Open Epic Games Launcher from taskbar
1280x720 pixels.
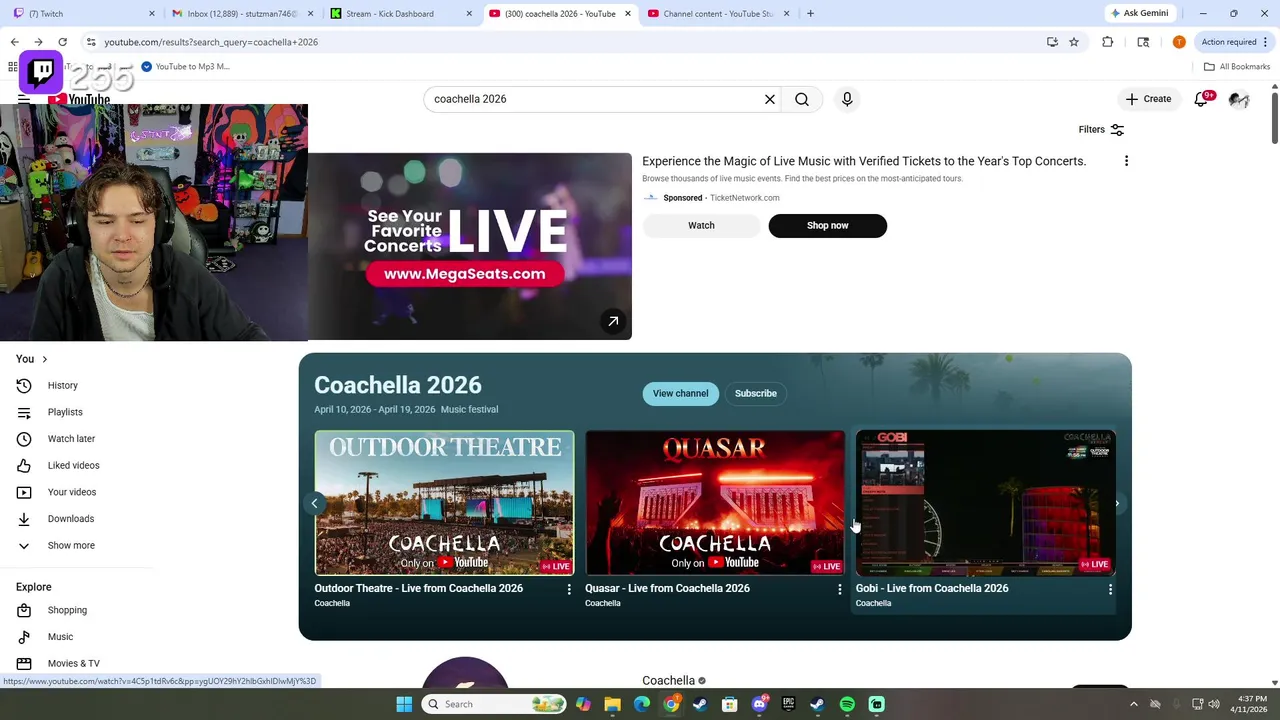pos(788,704)
